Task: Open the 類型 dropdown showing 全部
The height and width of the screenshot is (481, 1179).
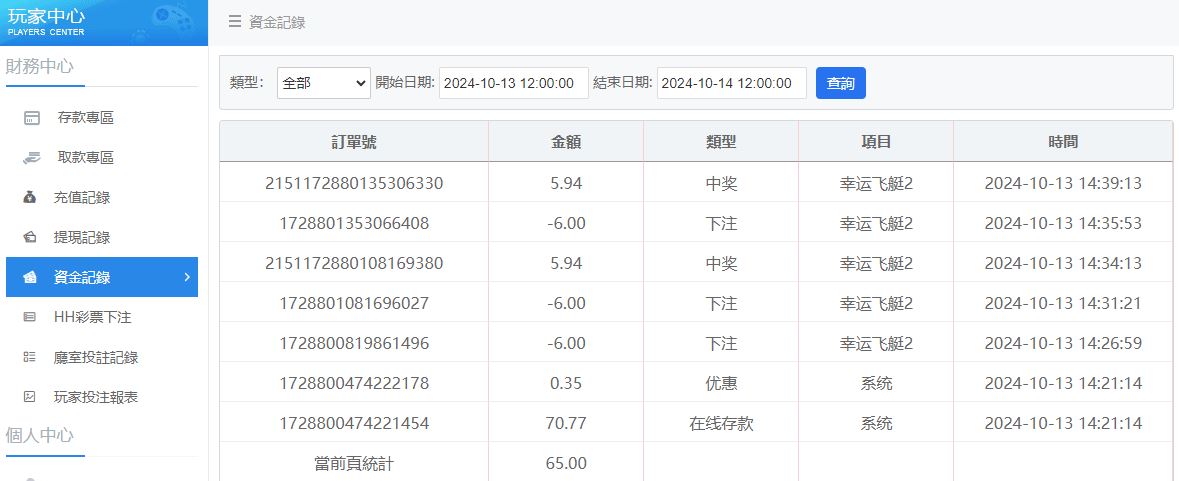Action: point(323,83)
